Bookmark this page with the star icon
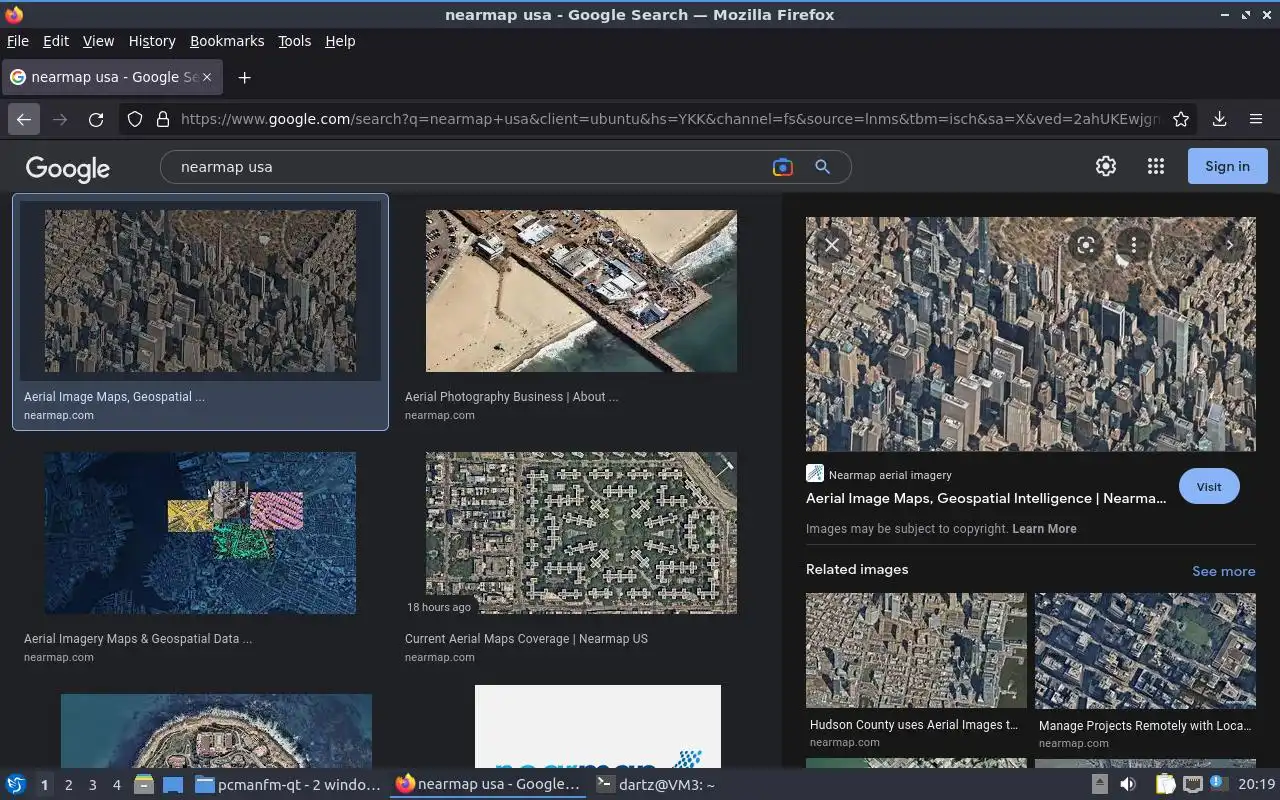The image size is (1280, 800). 1181,119
